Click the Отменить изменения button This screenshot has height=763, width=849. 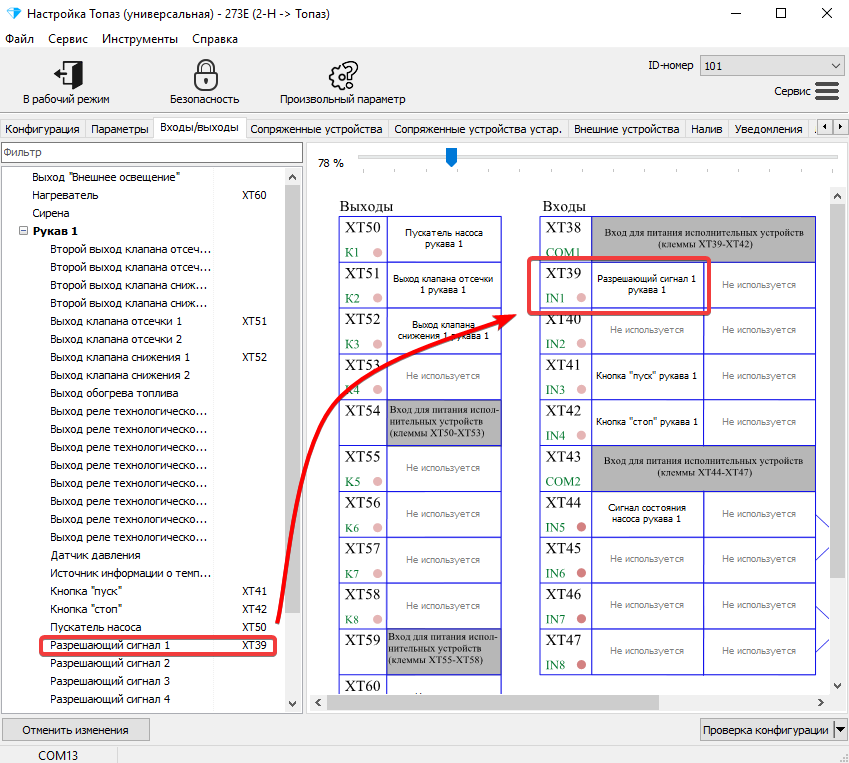[76, 729]
